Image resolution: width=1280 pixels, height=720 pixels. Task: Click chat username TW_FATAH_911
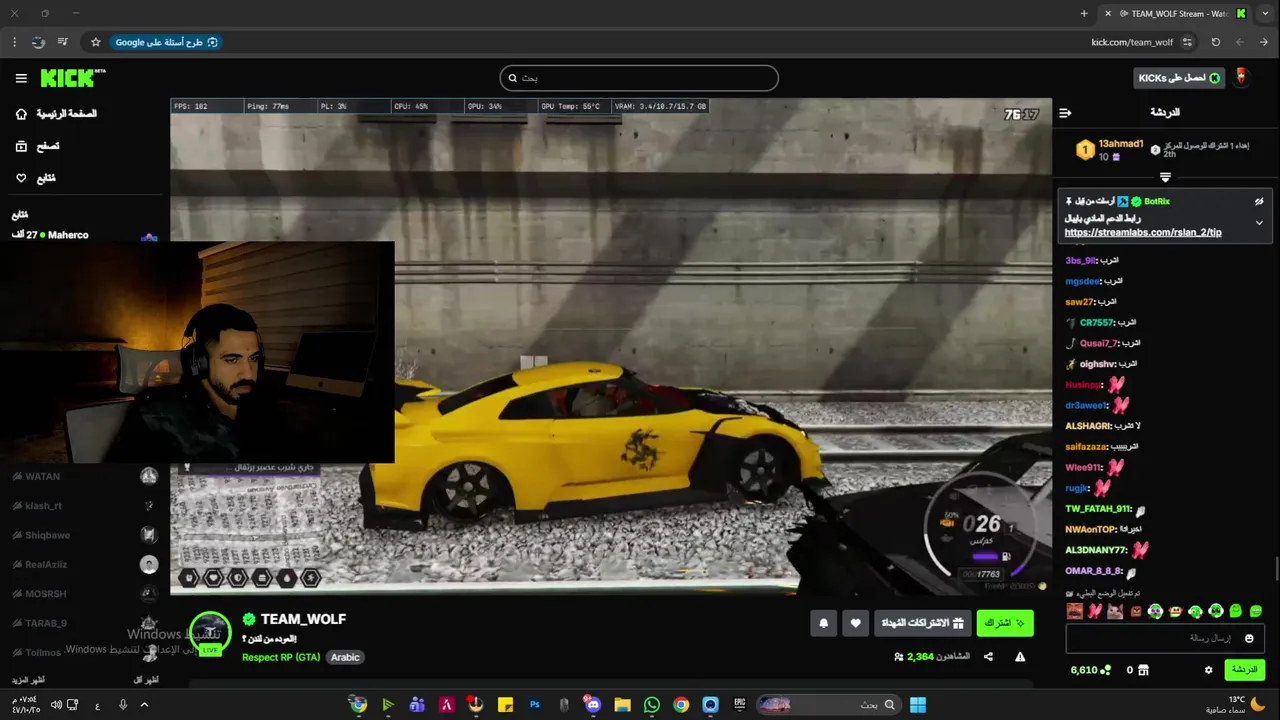pos(1098,509)
